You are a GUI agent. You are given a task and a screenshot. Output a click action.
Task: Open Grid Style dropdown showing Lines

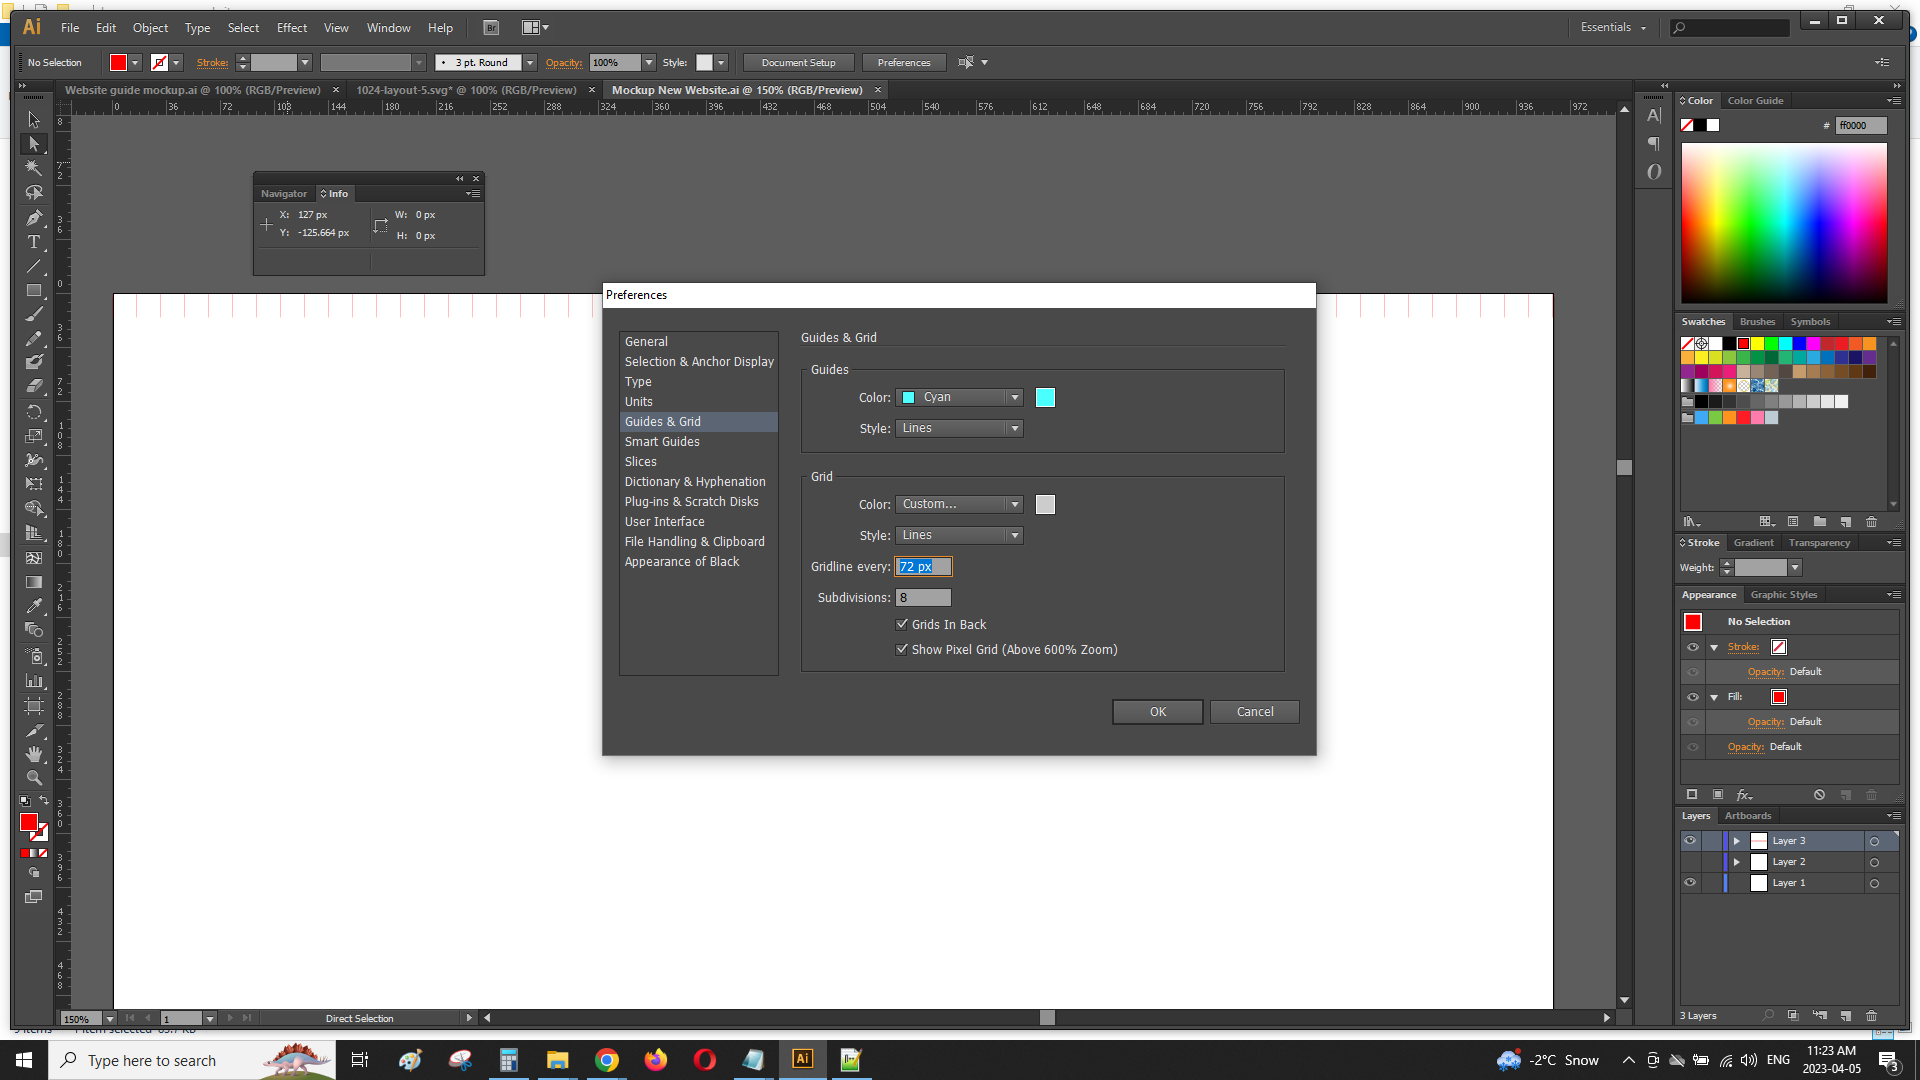959,535
